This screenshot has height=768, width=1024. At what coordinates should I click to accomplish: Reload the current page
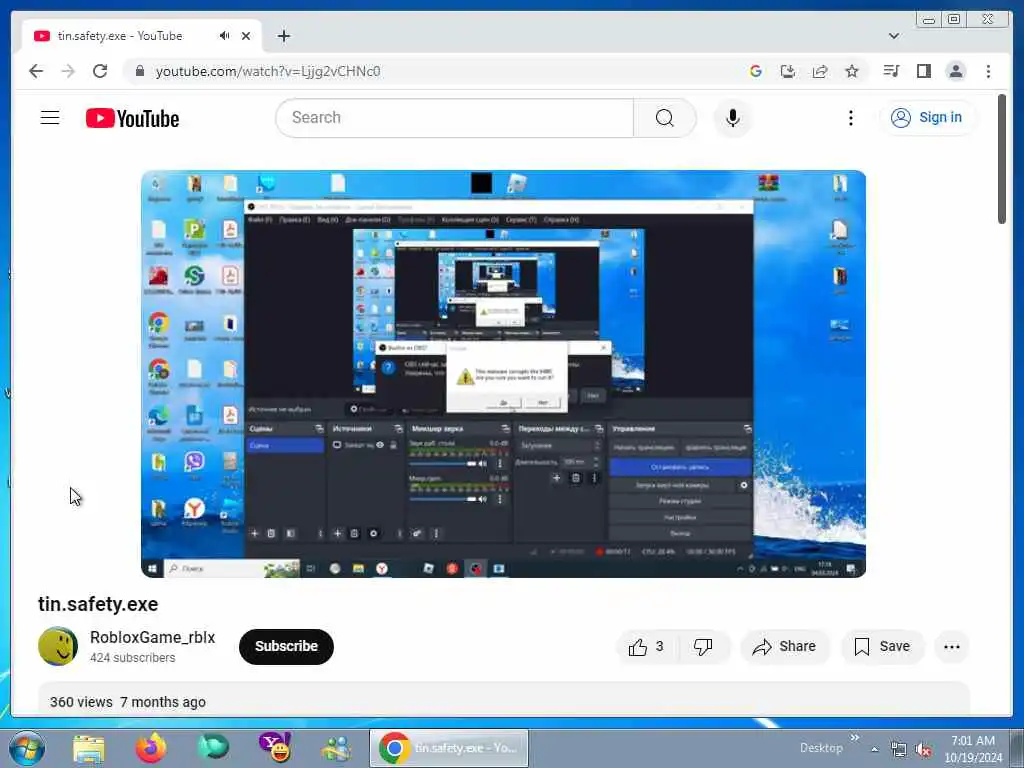[100, 71]
